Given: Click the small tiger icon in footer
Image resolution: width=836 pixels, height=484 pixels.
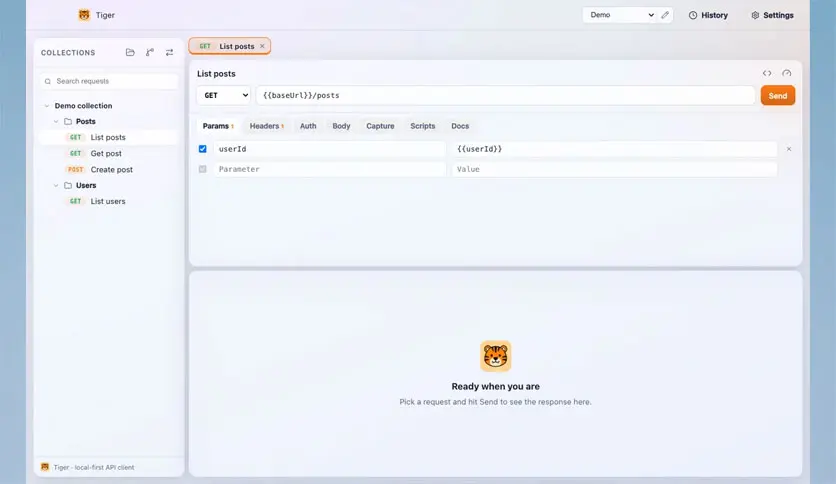Looking at the screenshot, I should click(x=45, y=467).
